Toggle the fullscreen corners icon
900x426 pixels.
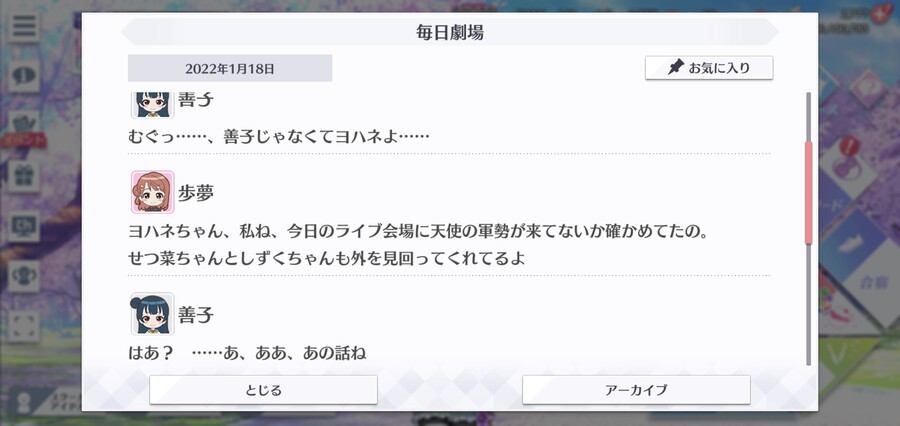24,326
